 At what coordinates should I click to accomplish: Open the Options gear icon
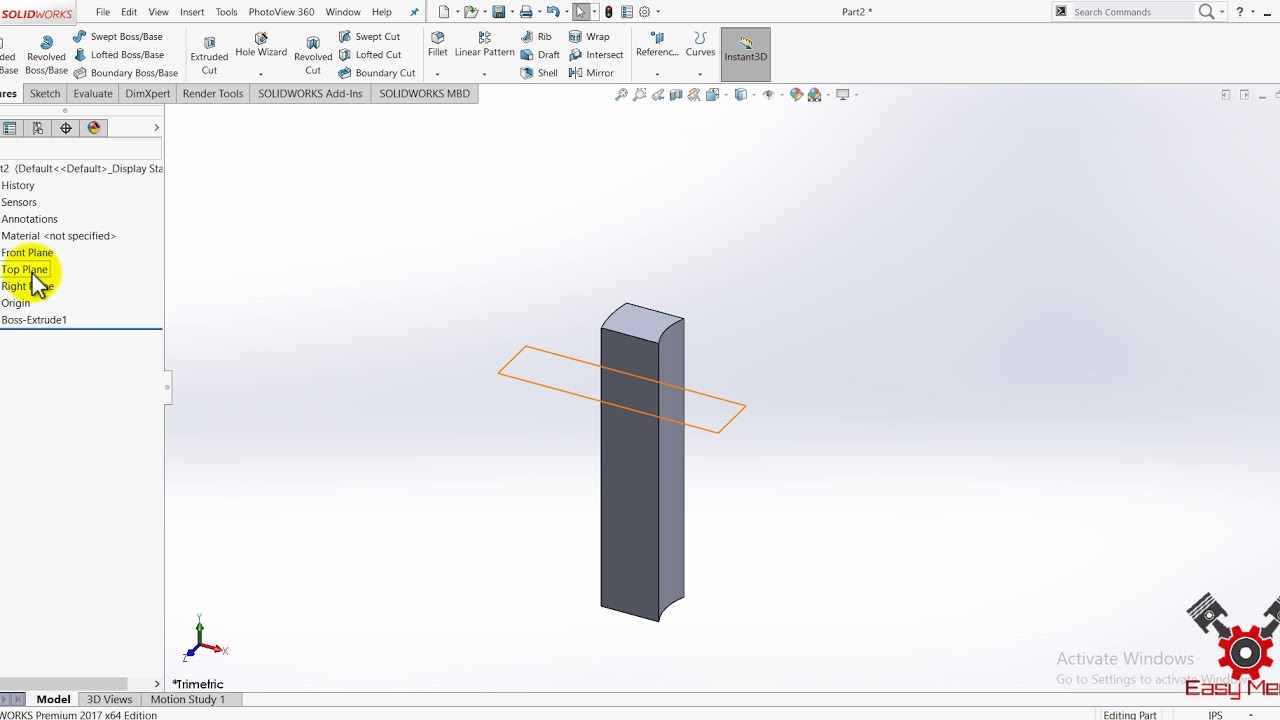pyautogui.click(x=645, y=12)
